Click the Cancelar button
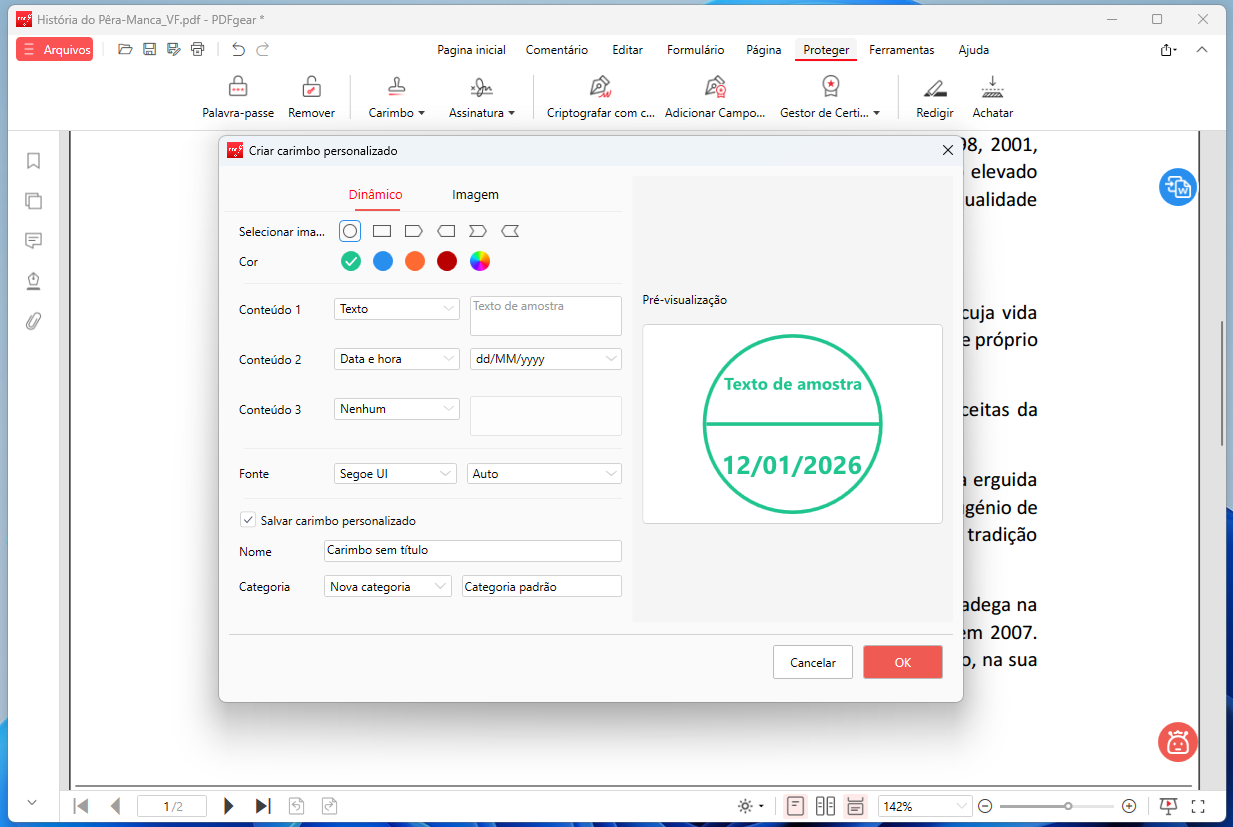This screenshot has height=827, width=1233. pos(812,662)
